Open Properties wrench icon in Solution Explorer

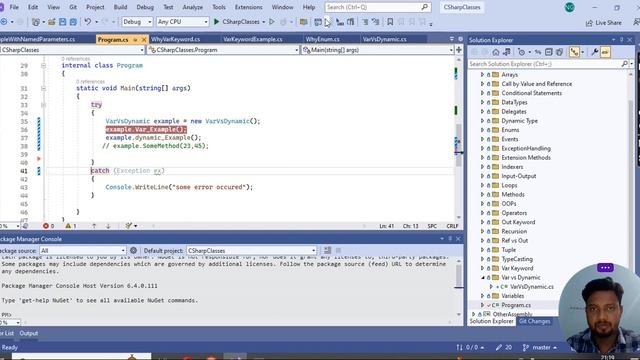tap(595, 52)
